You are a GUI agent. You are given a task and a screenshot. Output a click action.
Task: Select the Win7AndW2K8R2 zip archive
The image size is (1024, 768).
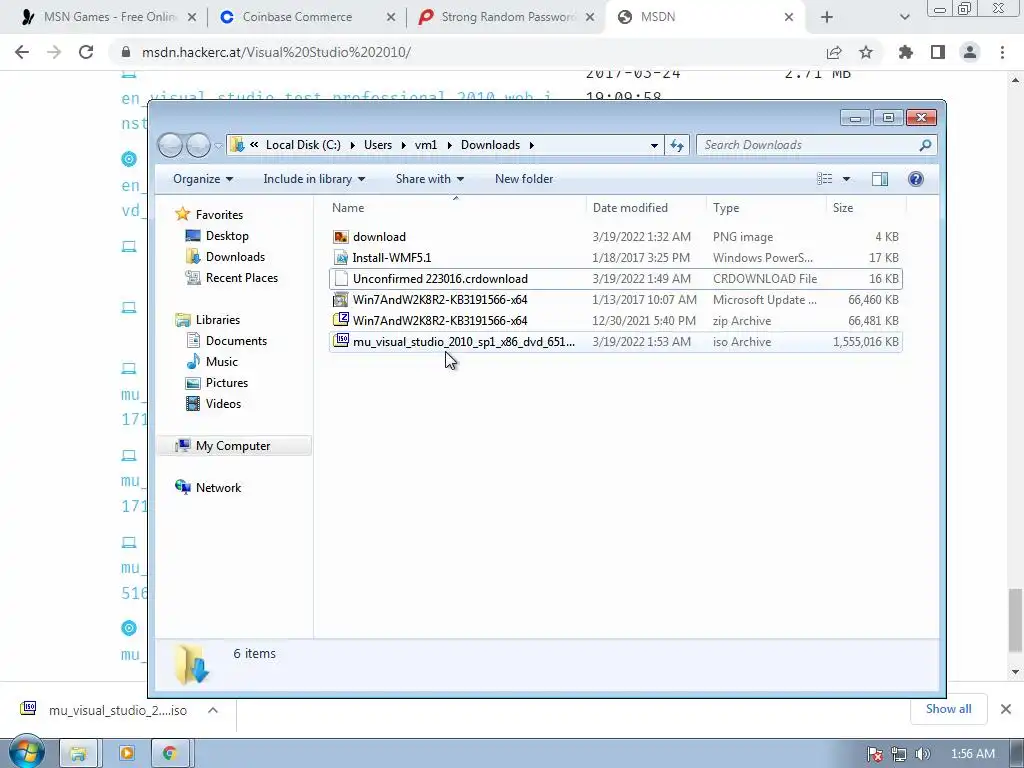[615, 321]
